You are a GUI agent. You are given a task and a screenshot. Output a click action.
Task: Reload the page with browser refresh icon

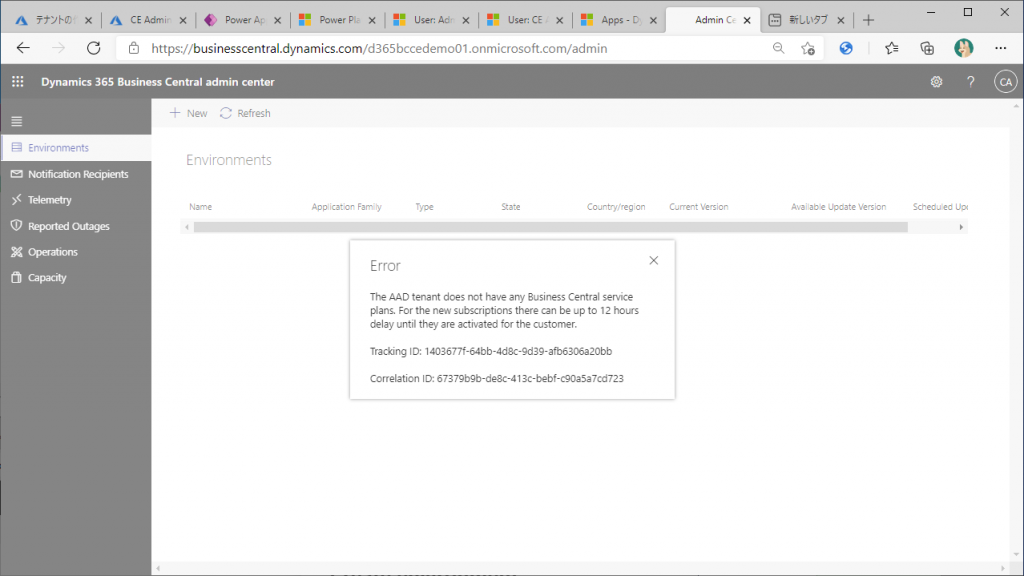click(x=94, y=48)
